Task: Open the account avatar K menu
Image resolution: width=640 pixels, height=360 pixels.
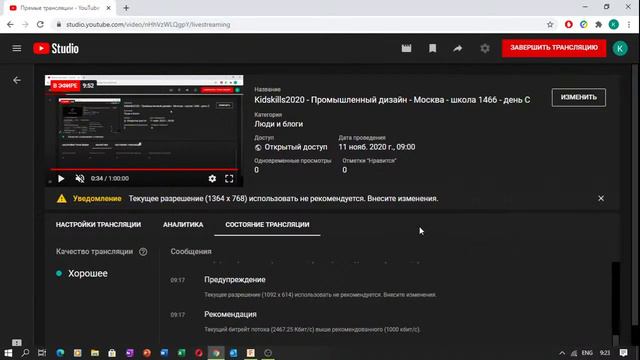Action: (x=620, y=49)
